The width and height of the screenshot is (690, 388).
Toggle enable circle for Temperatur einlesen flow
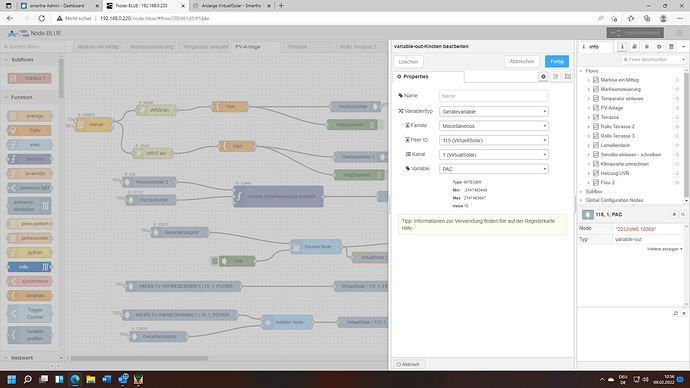click(x=677, y=99)
